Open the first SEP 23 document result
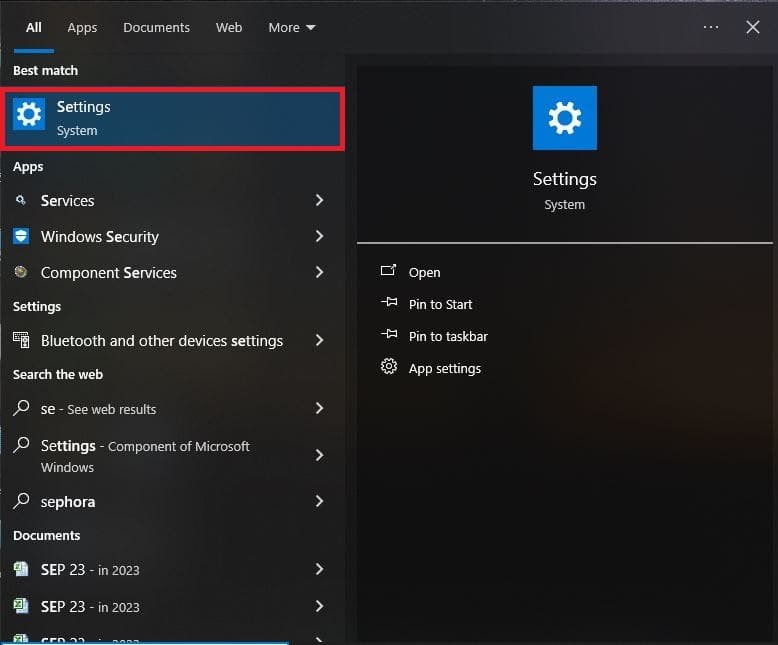 click(x=90, y=570)
